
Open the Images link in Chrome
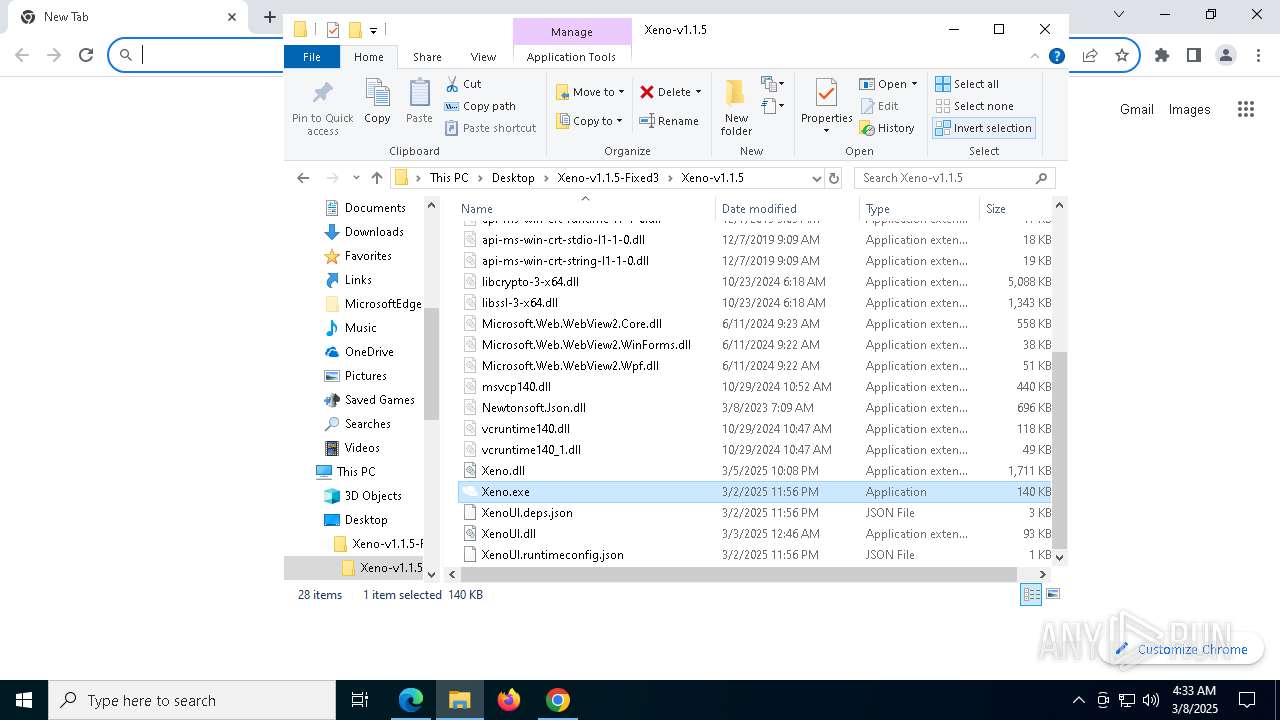(1189, 110)
